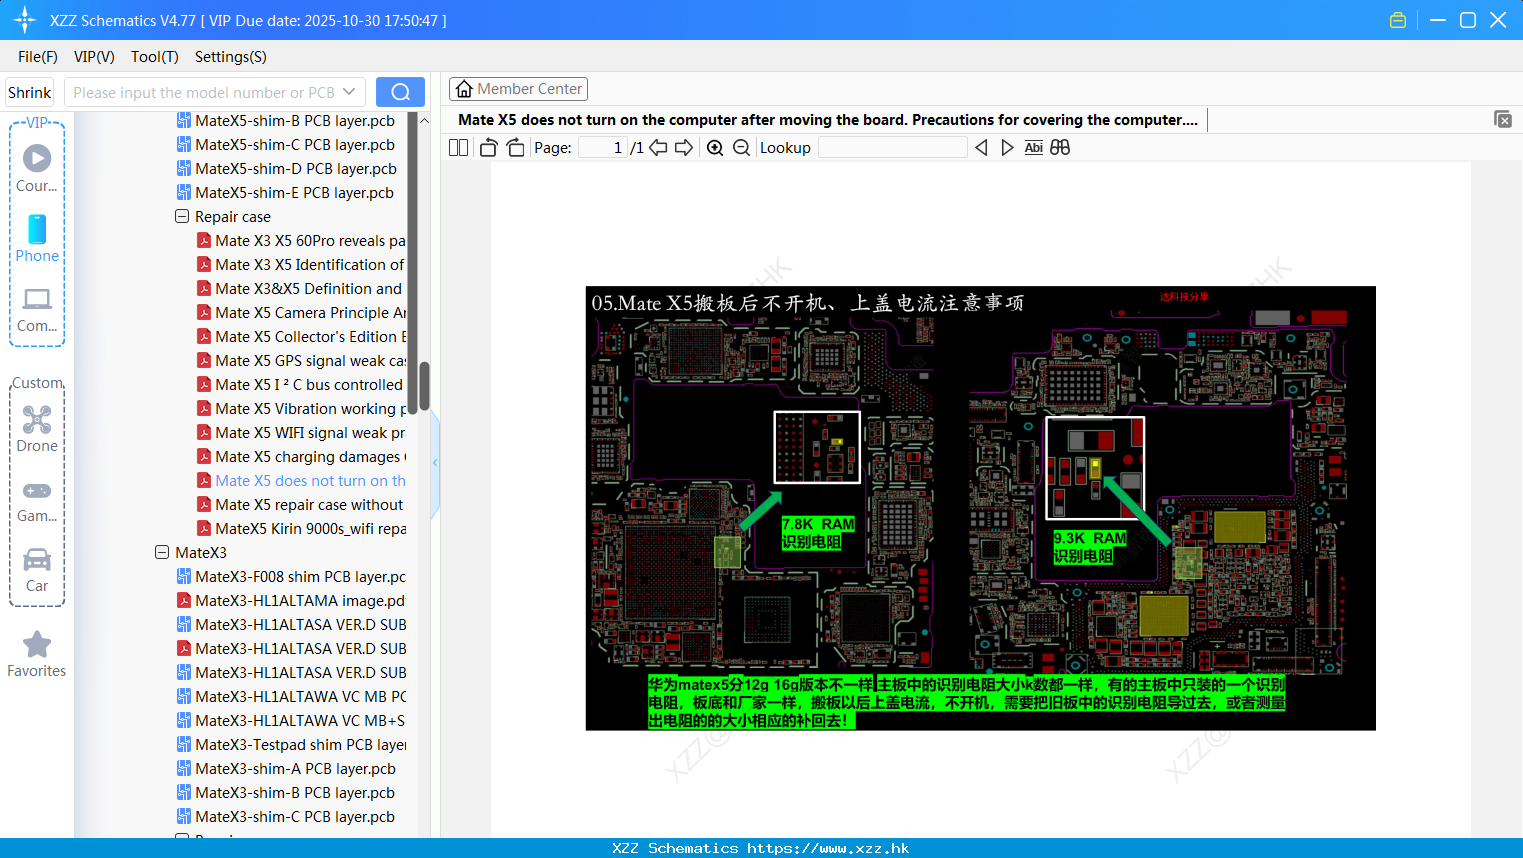Open MateX3-HL1ALTAMA image.pdf

point(291,600)
